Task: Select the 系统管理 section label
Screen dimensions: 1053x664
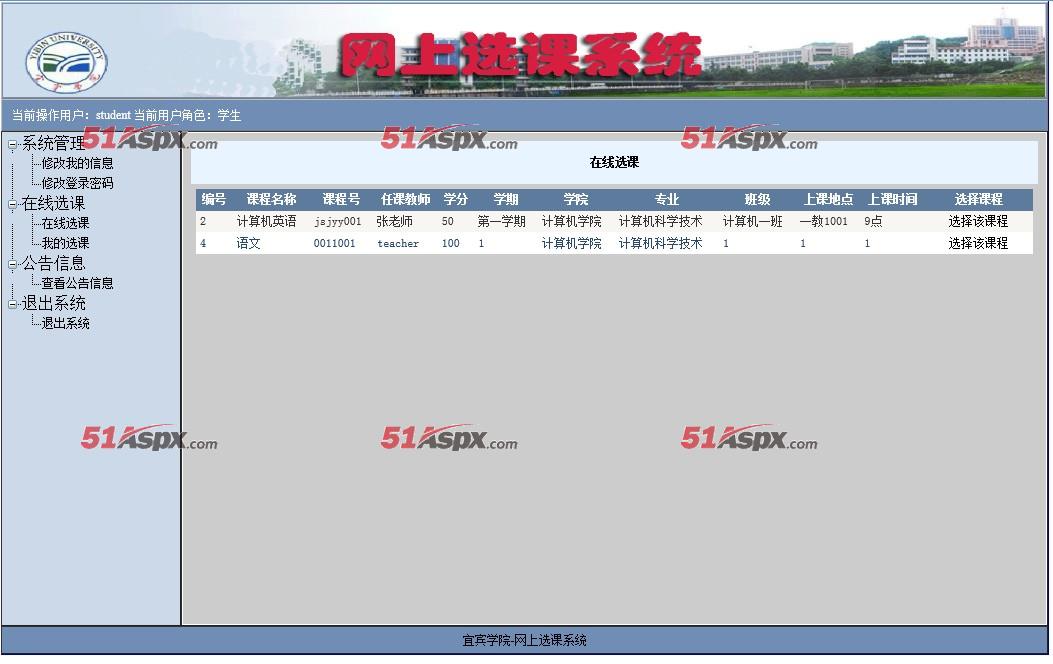Action: 53,143
